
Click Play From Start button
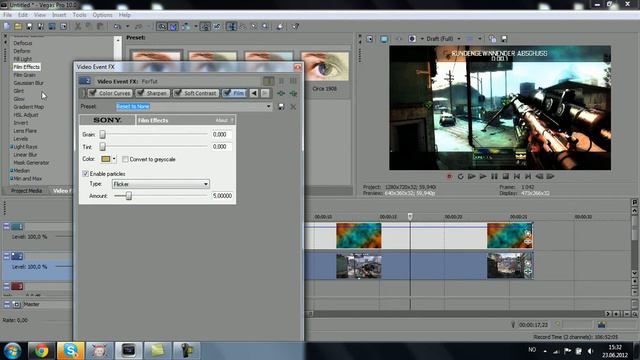[472, 176]
